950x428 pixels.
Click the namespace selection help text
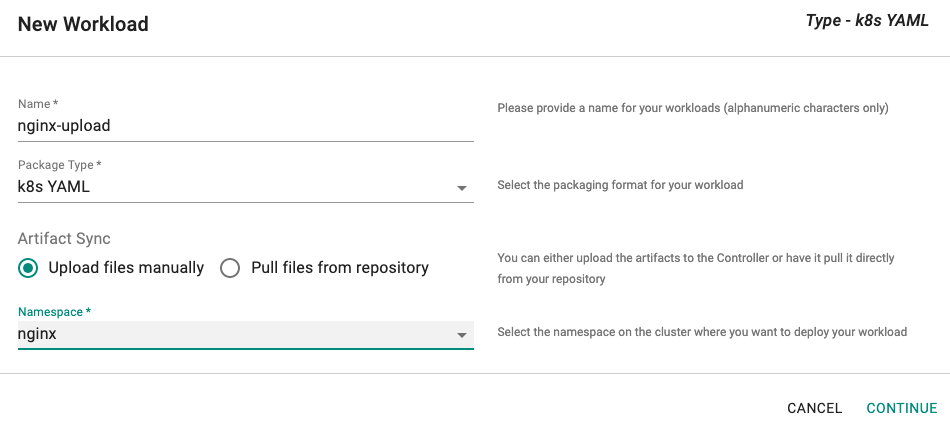pos(702,332)
